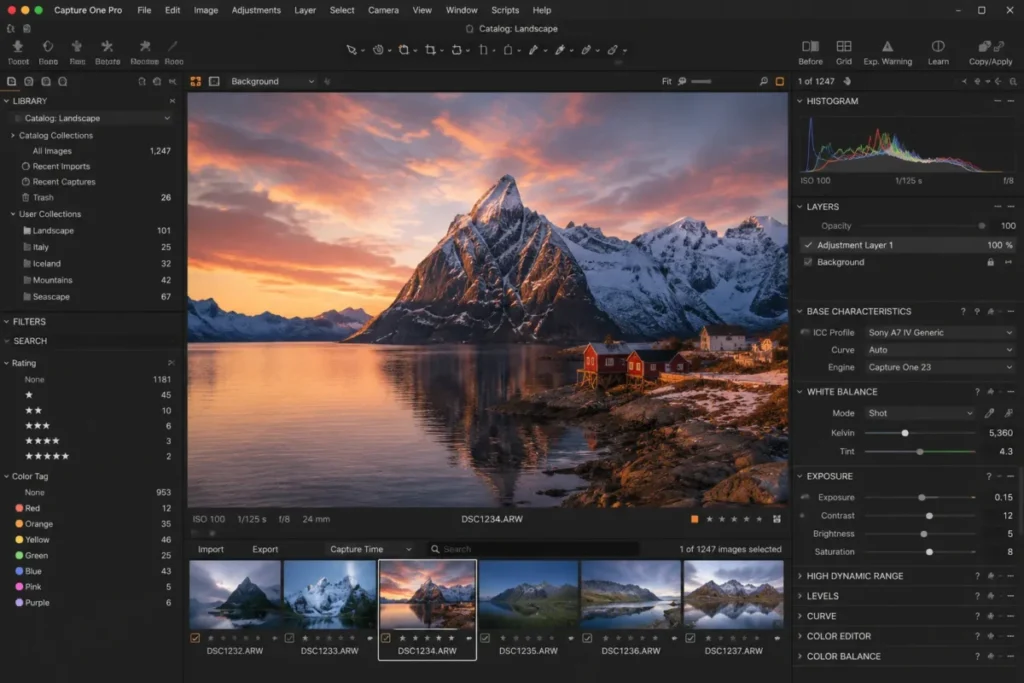Open the Adjustments menu
This screenshot has width=1024, height=683.
point(256,10)
